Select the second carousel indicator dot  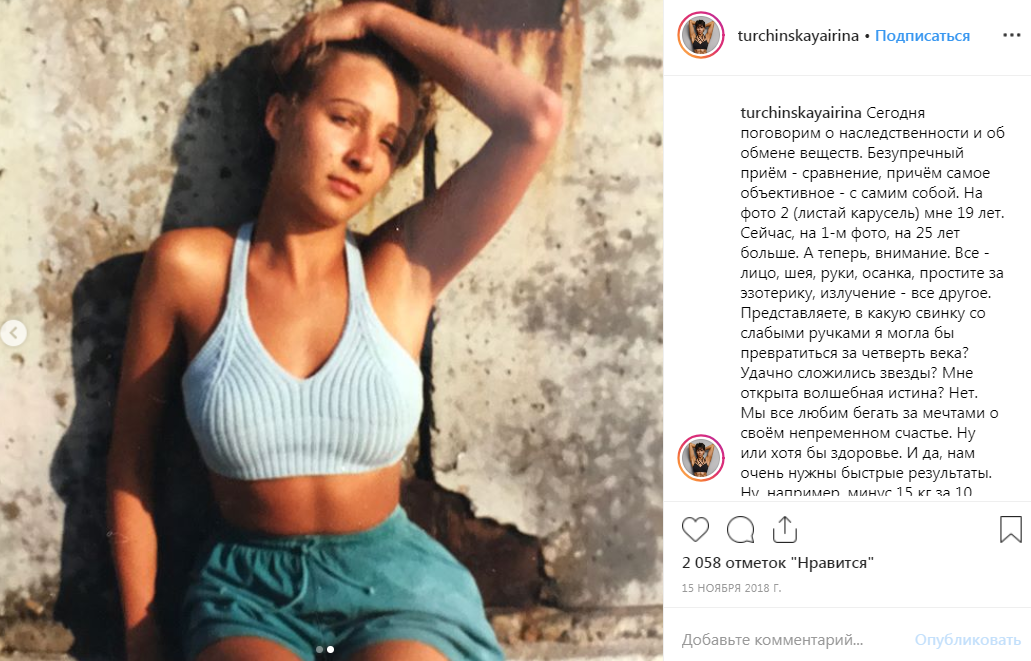click(331, 649)
